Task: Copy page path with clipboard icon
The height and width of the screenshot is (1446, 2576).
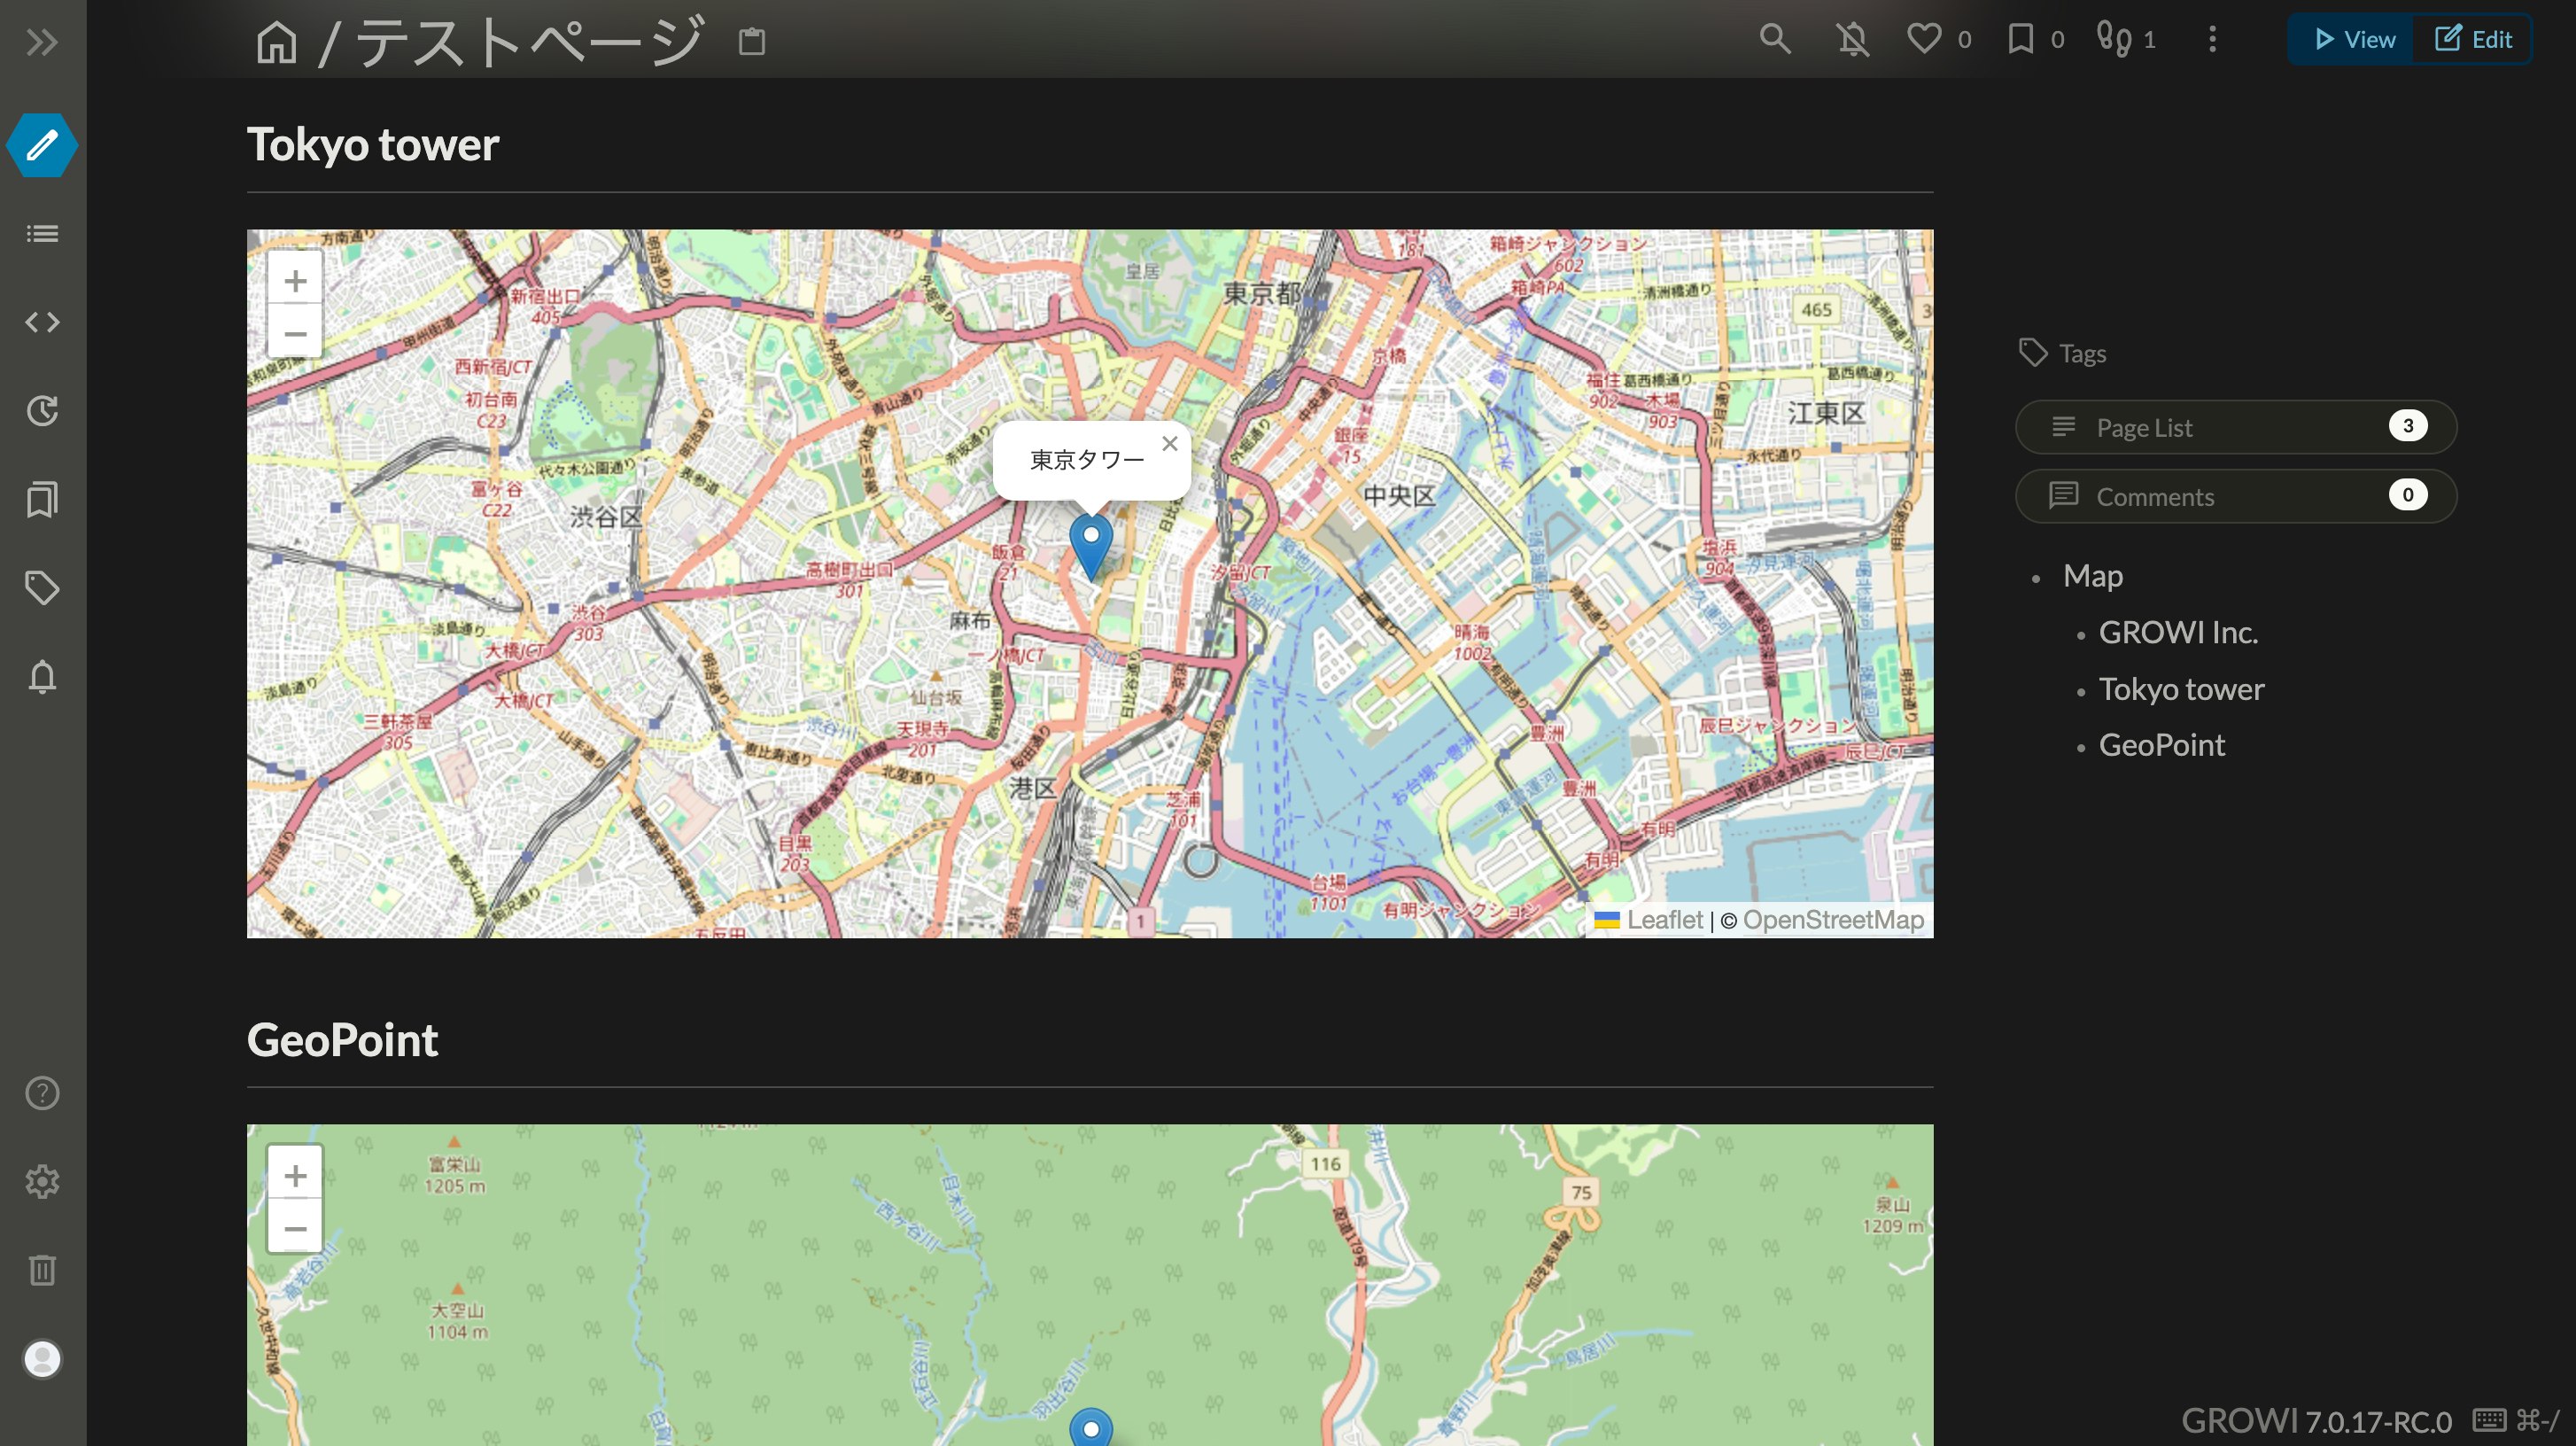Action: pyautogui.click(x=751, y=41)
